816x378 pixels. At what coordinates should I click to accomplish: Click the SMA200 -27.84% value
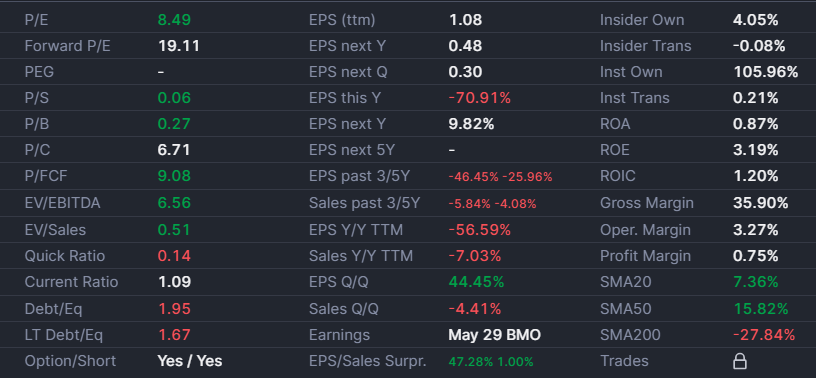[x=764, y=335]
